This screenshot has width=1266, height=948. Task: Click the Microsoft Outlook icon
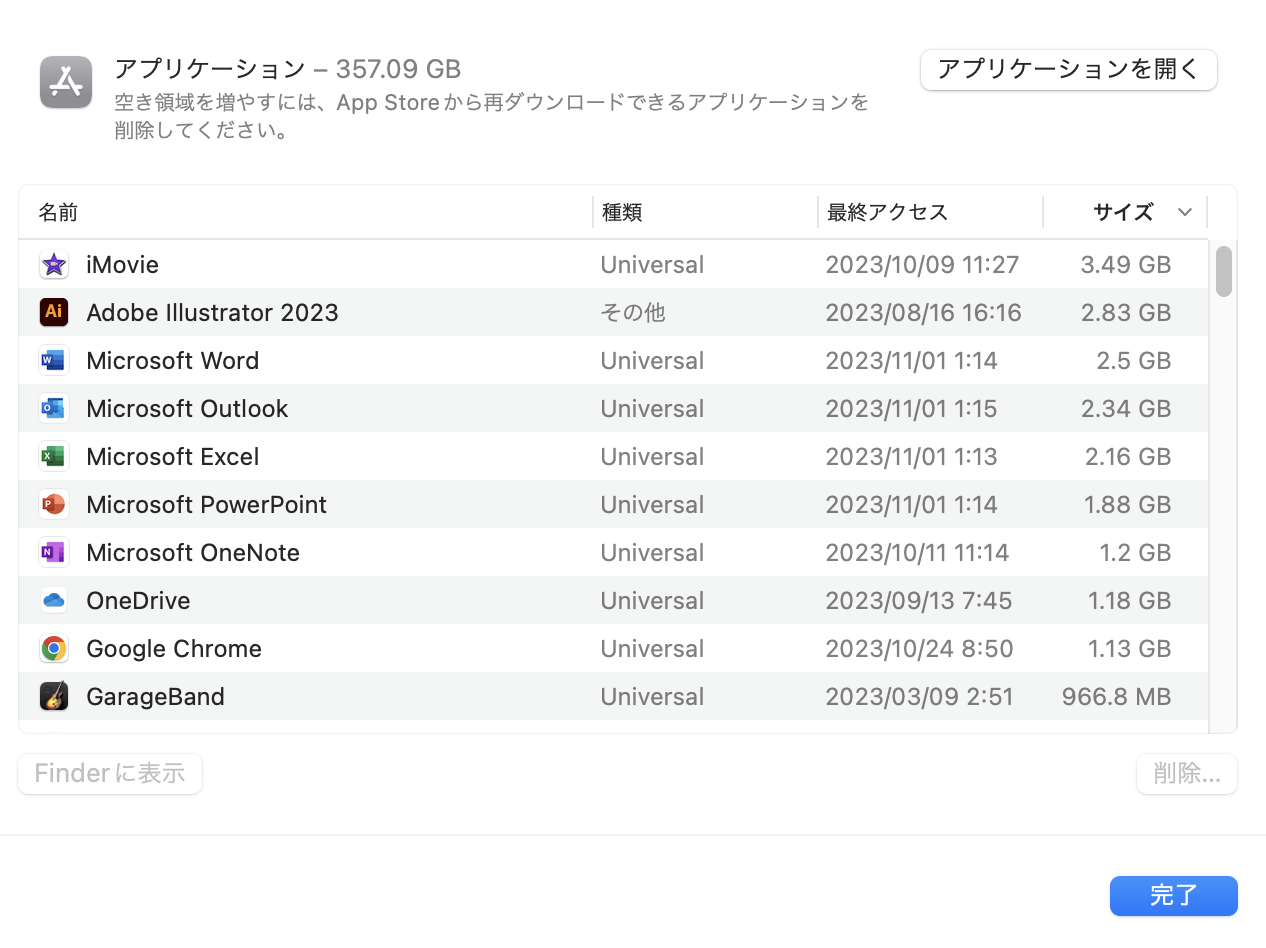(x=54, y=409)
